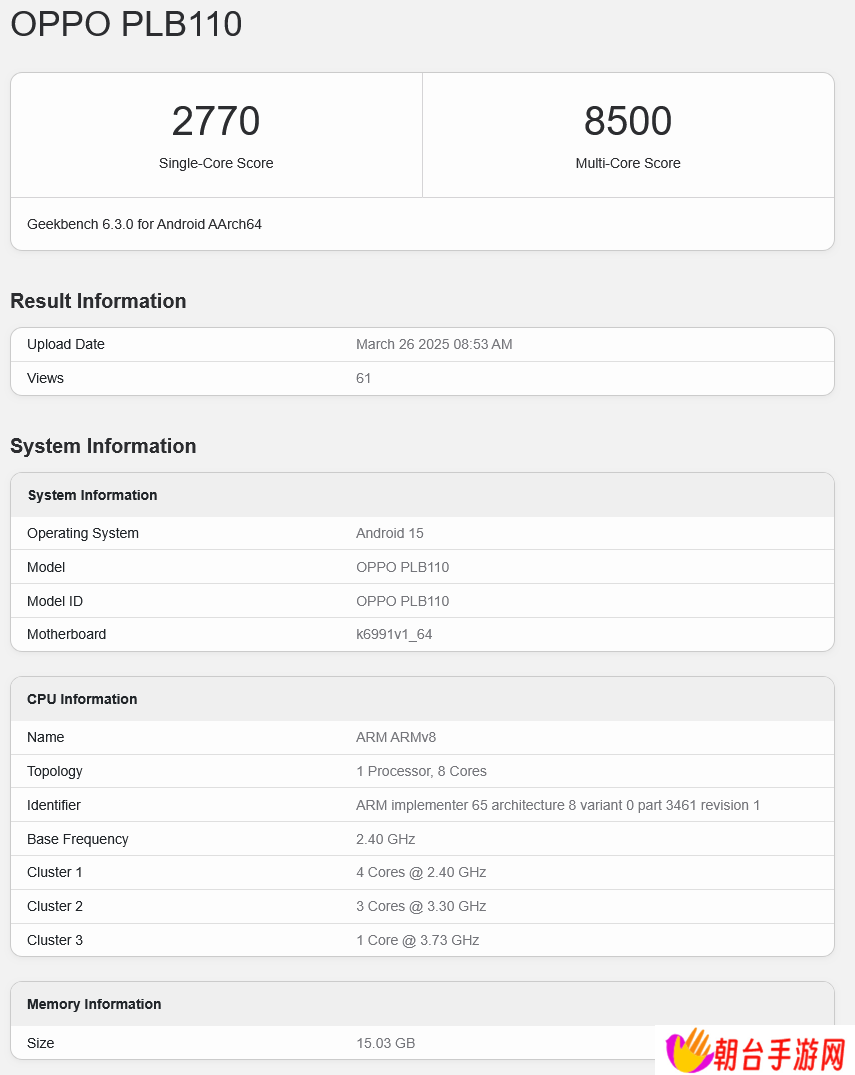Screen dimensions: 855x1075
Task: Click the Result Information heading
Action: coord(98,301)
